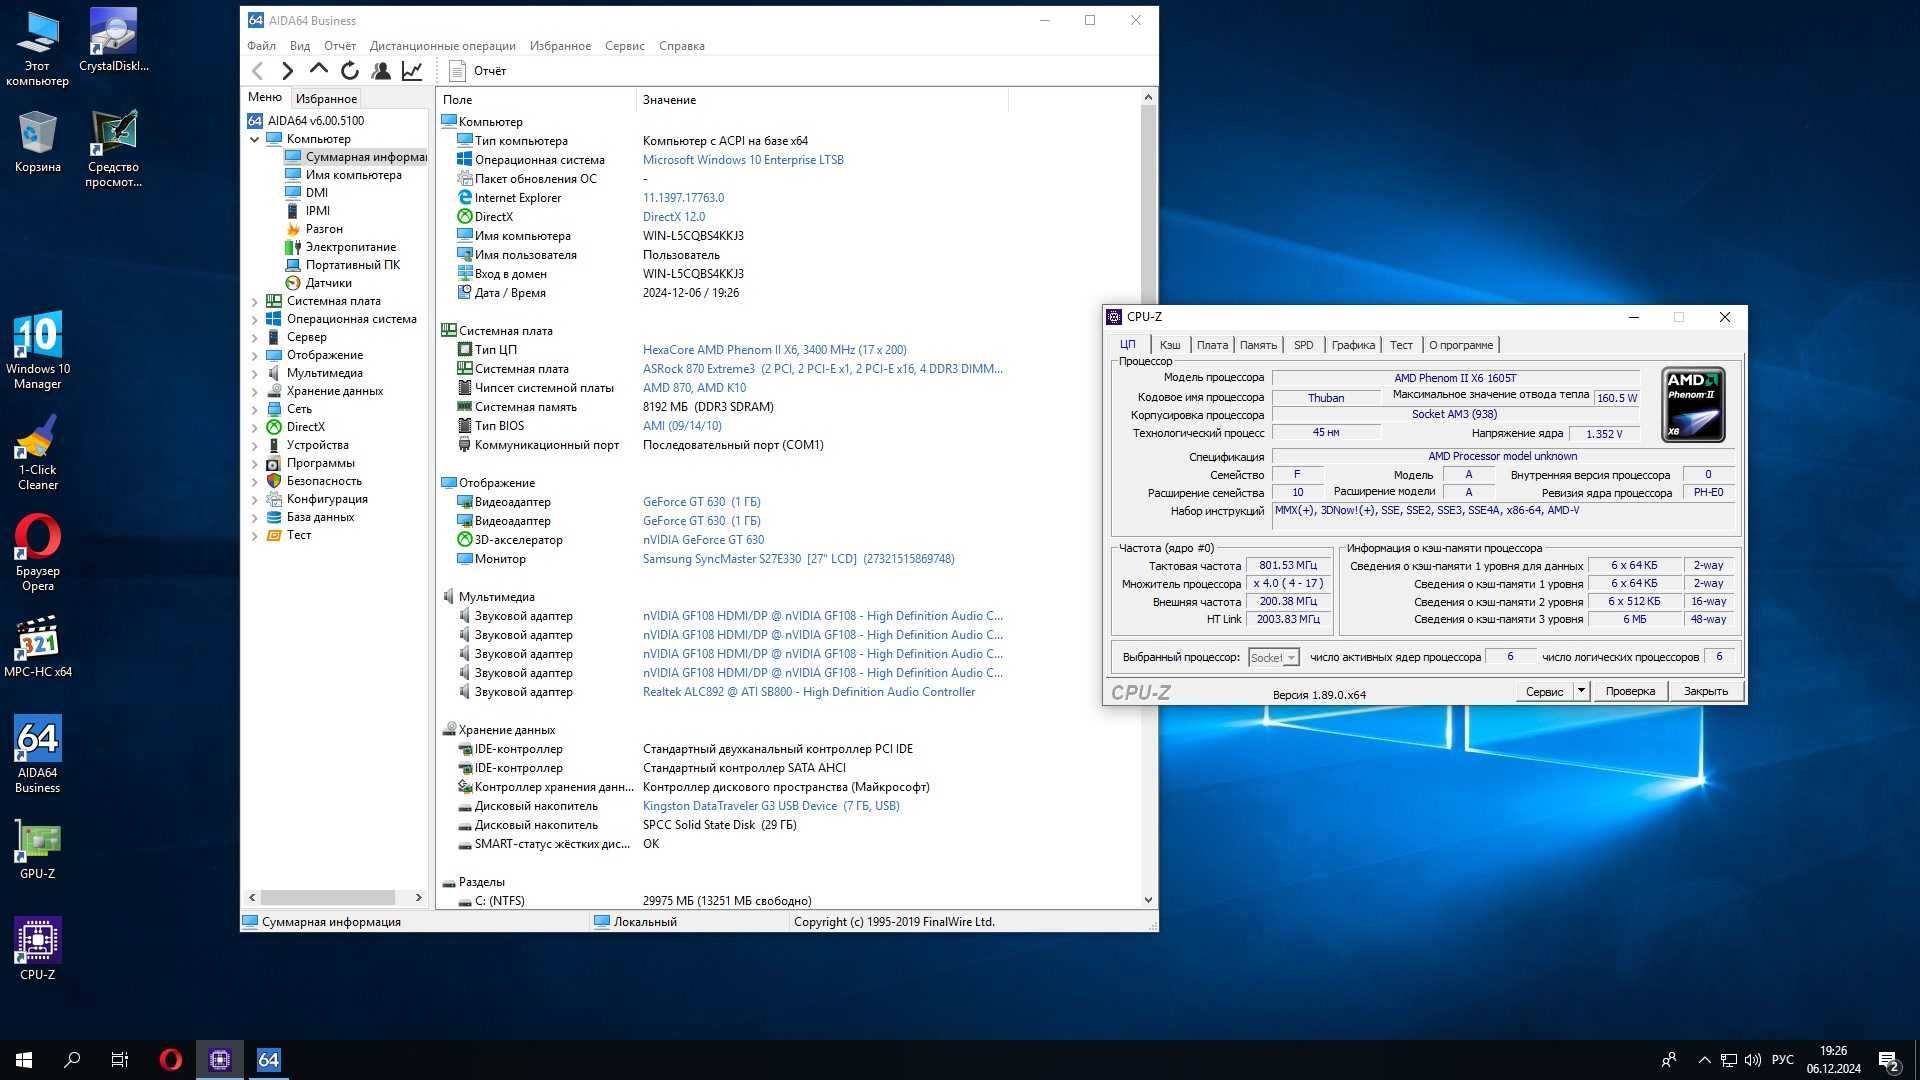
Task: Open the CrystalDisk desktop shortcut
Action: 114,40
